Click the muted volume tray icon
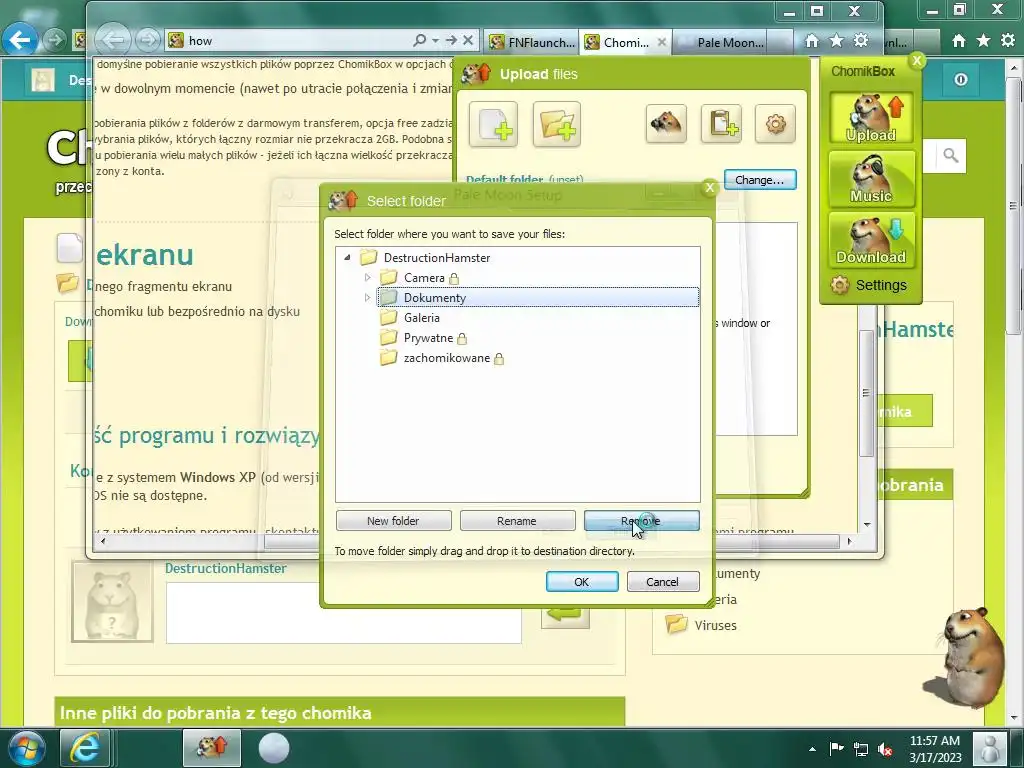The width and height of the screenshot is (1024, 768). tap(886, 749)
